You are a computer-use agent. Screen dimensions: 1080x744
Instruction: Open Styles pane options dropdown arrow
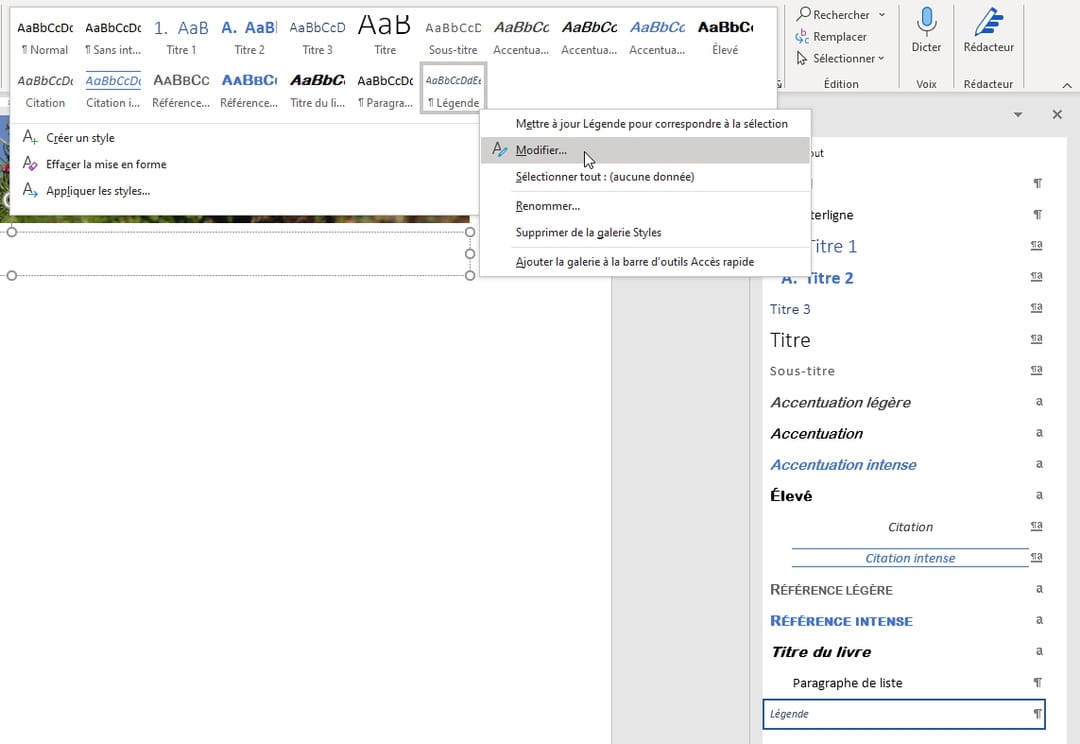[1018, 115]
